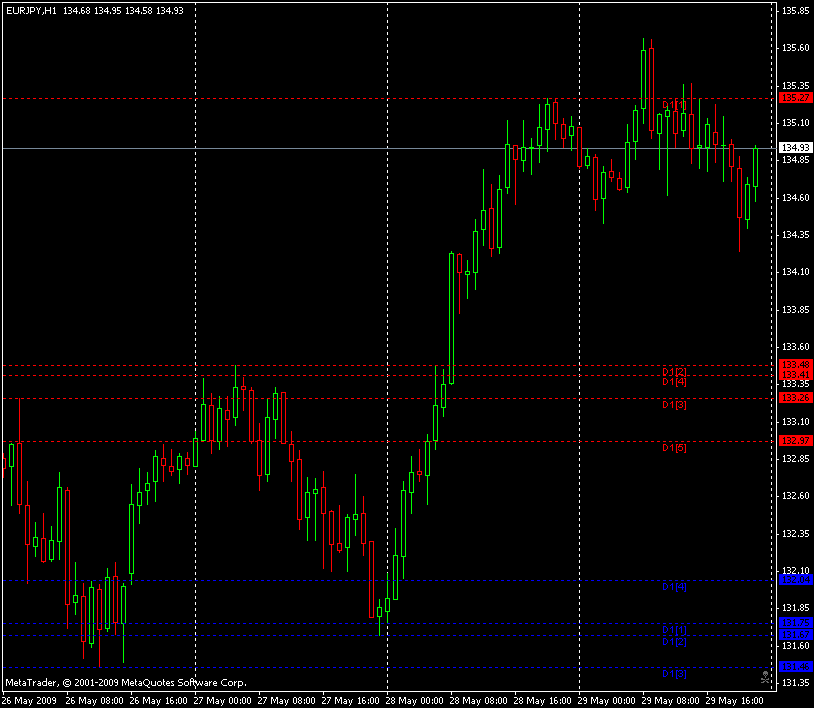Click the red D1[3] line label
Viewport: 814px width, 708px height.
pos(674,404)
